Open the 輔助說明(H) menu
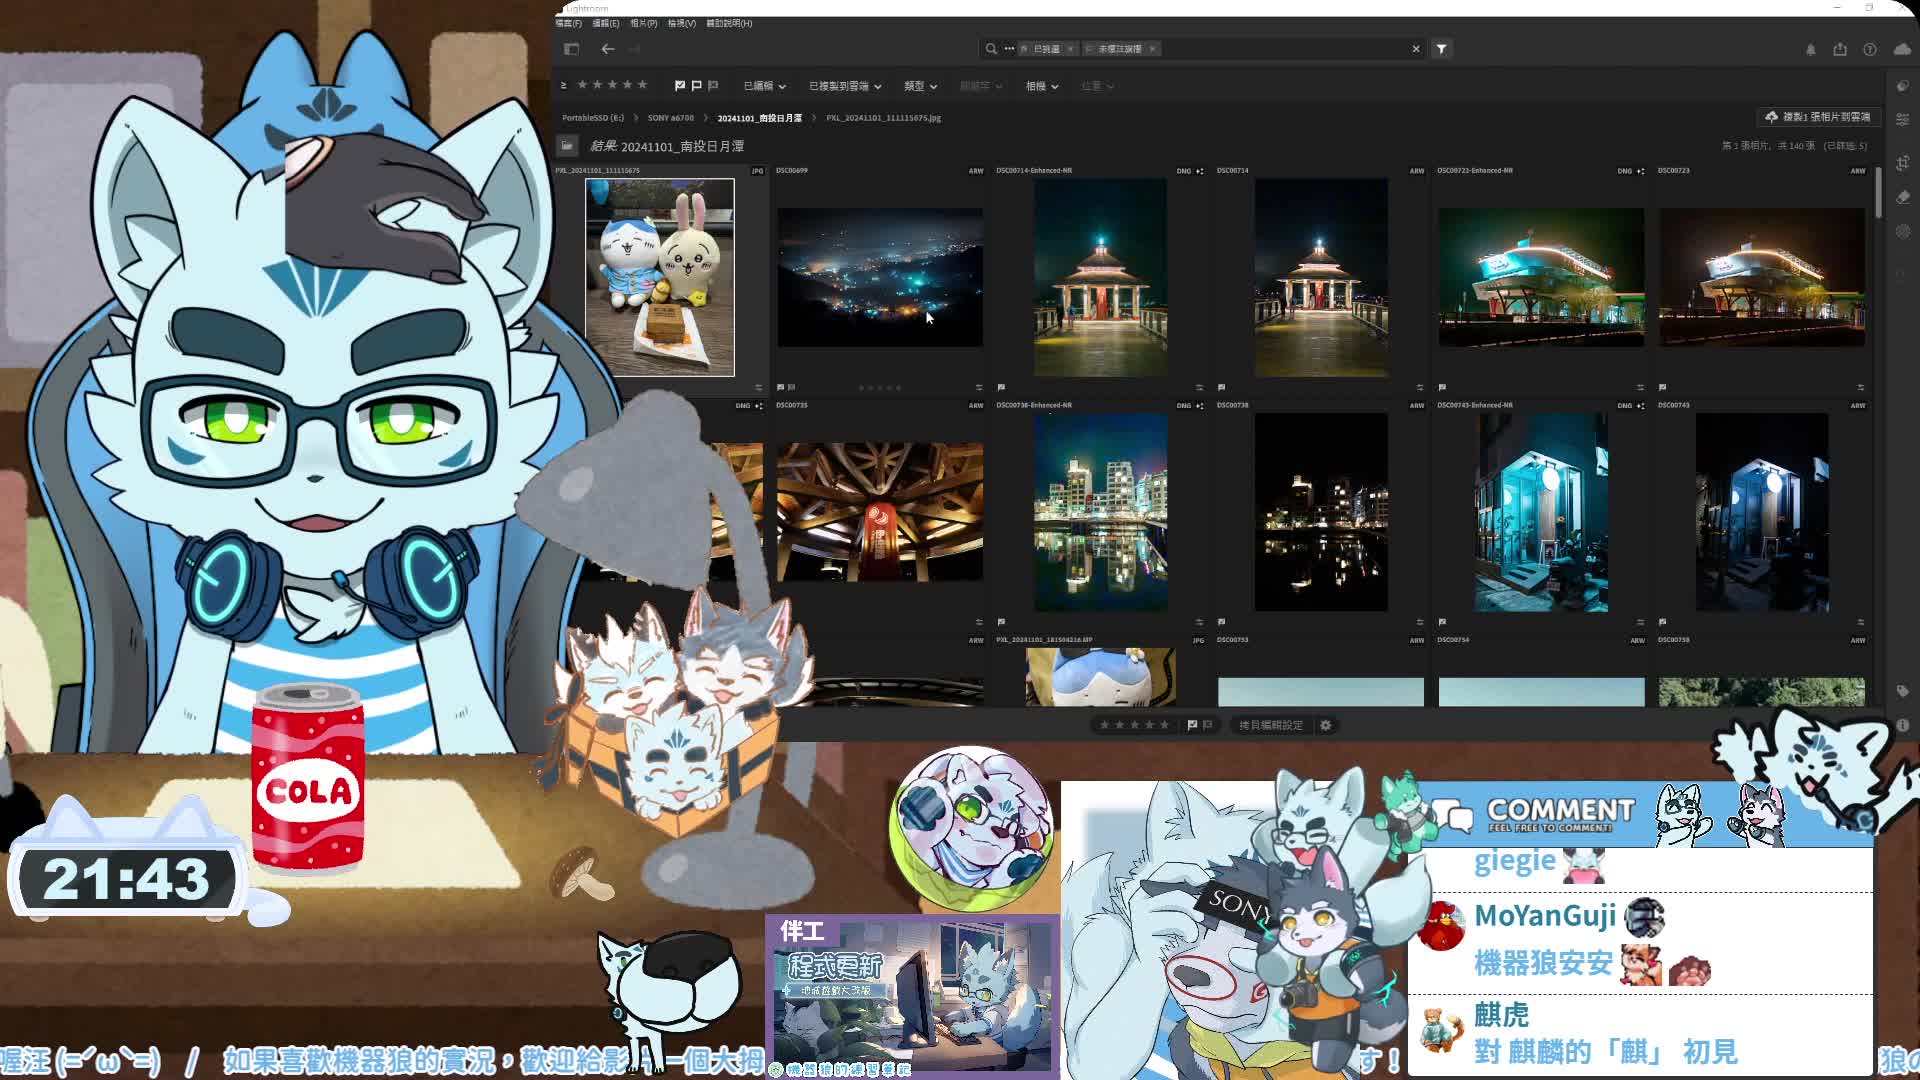The width and height of the screenshot is (1920, 1080). tap(730, 23)
